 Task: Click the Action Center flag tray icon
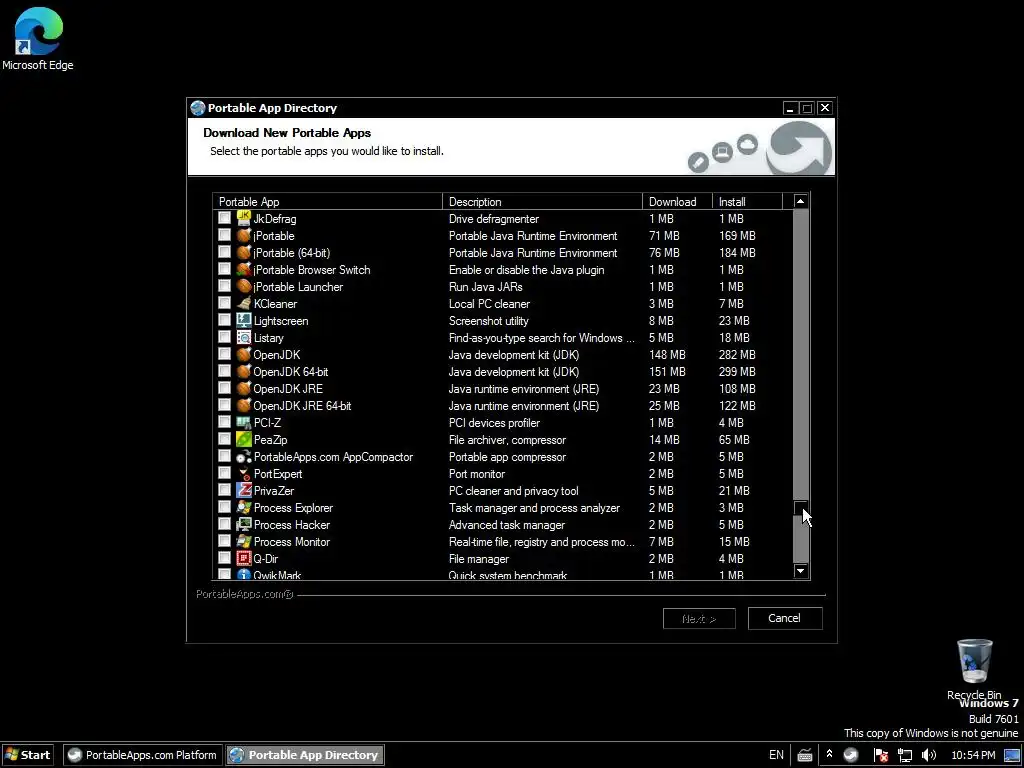pyautogui.click(x=880, y=755)
